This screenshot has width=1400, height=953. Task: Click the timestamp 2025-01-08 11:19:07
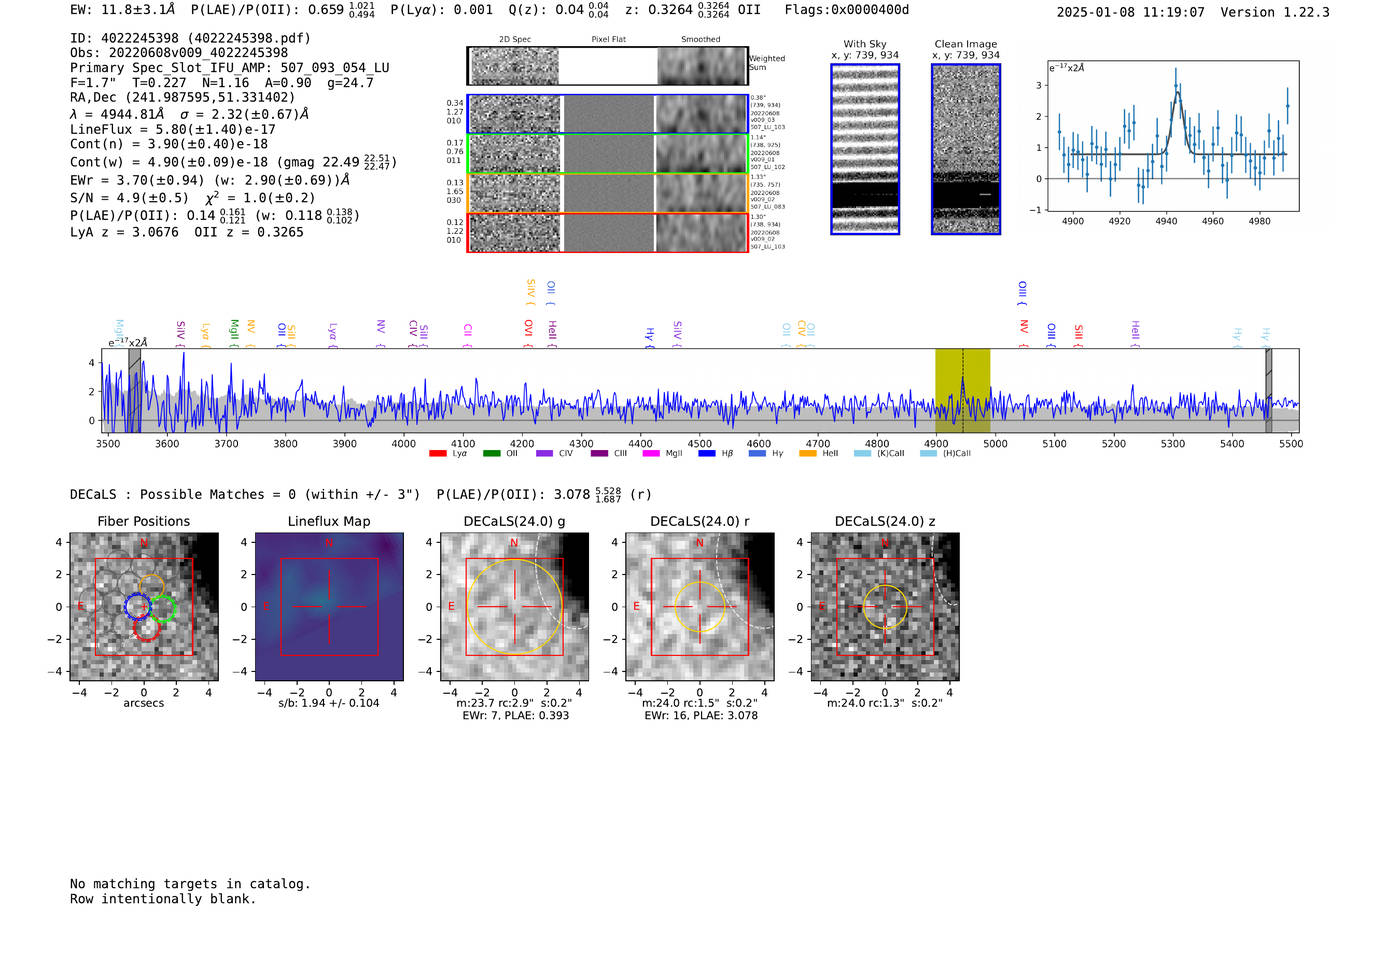pos(1131,12)
